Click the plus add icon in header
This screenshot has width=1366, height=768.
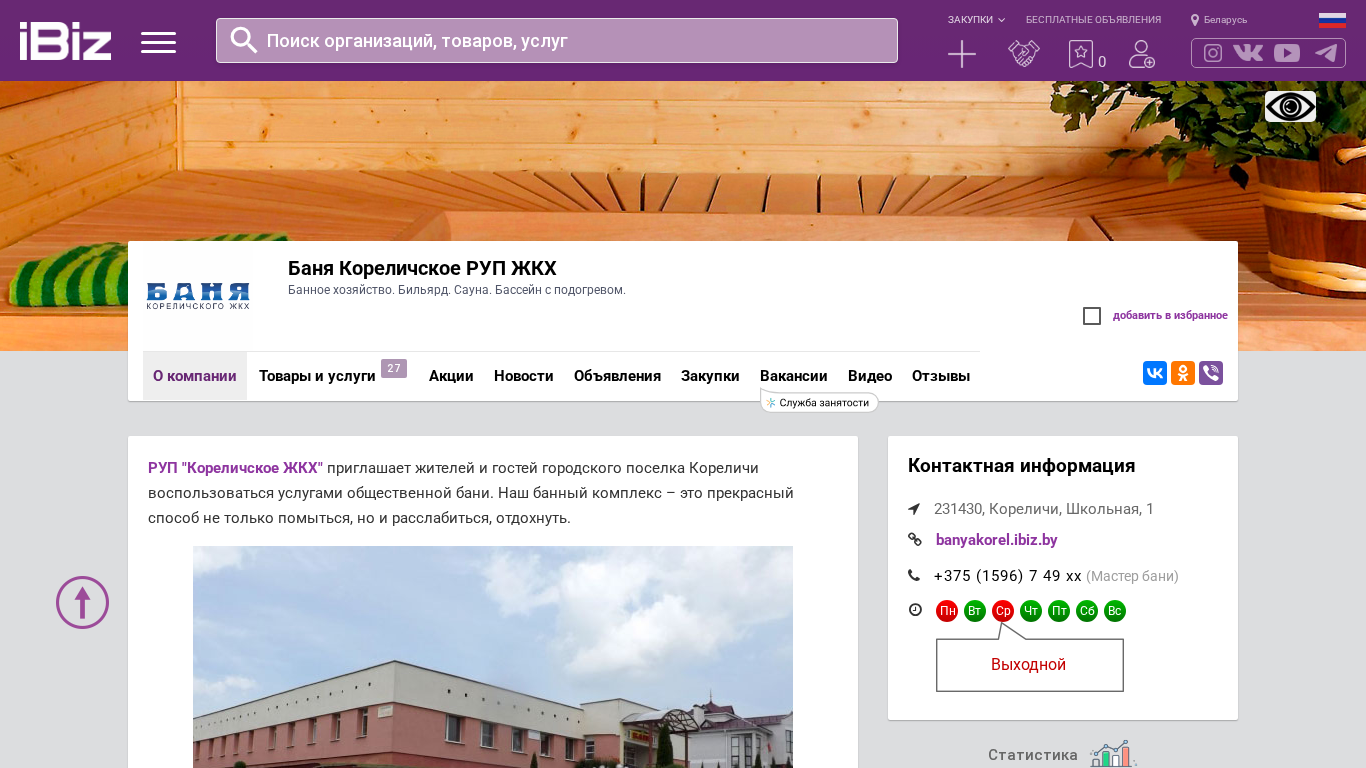point(962,54)
